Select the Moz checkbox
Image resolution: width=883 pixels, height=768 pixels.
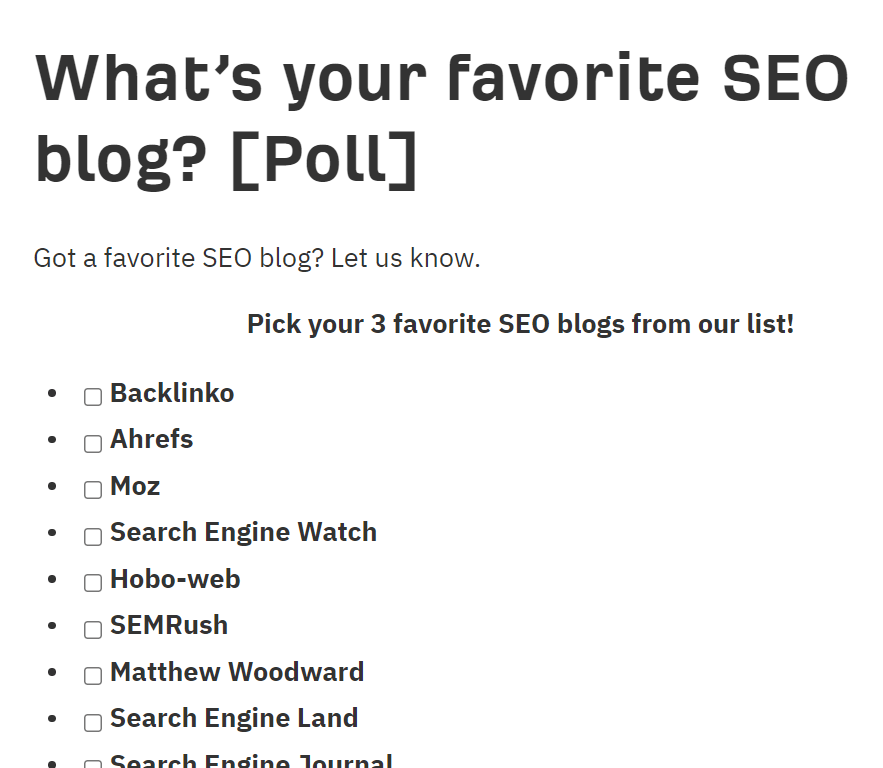coord(93,490)
